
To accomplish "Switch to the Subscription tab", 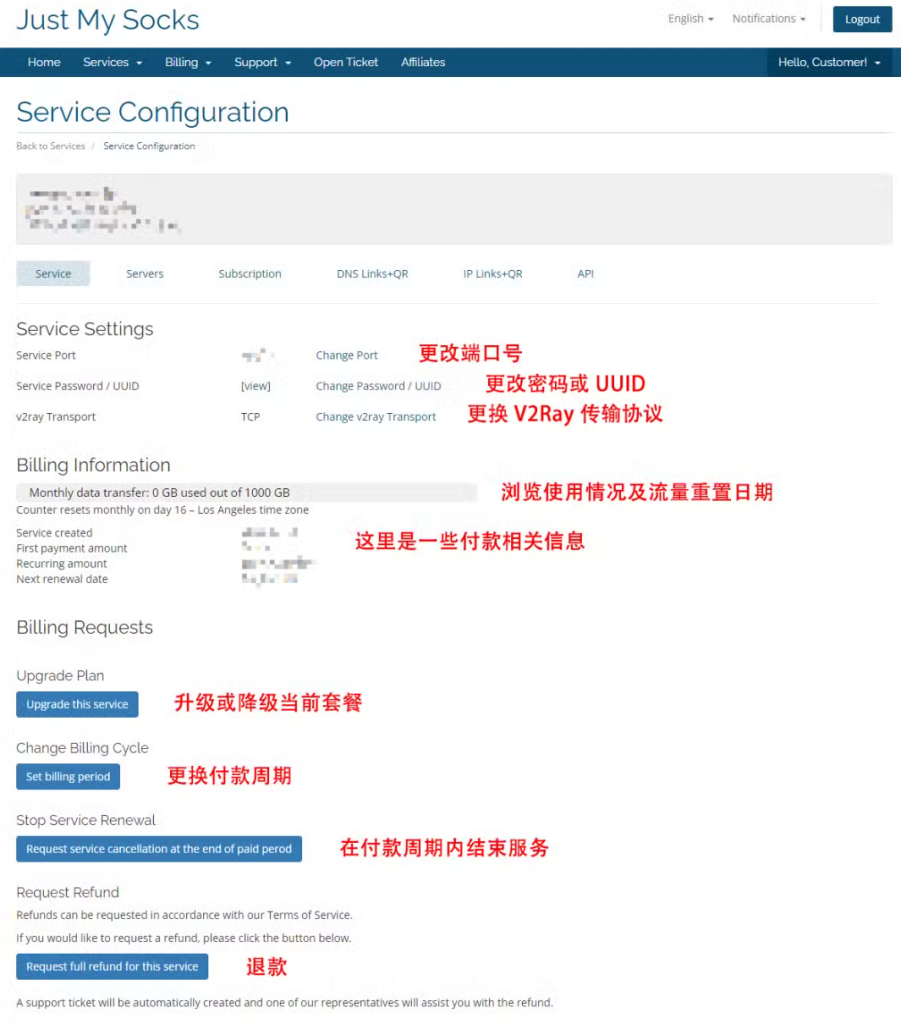I will click(250, 274).
